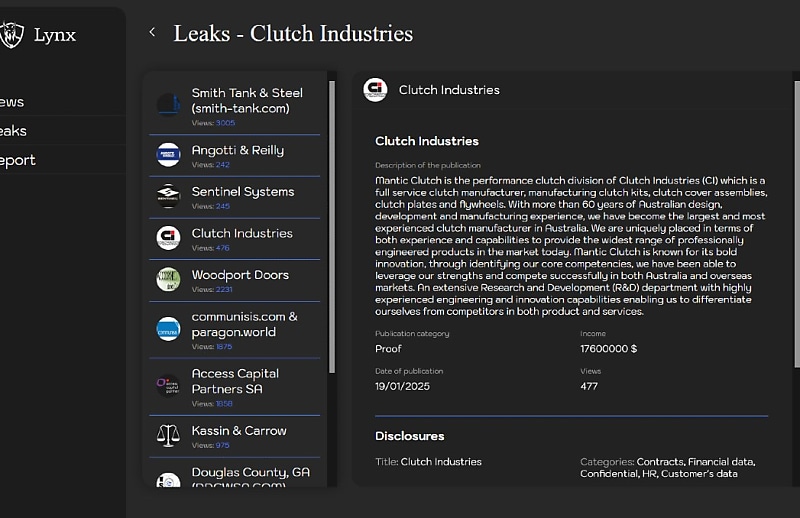Go back using the left chevron arrow
This screenshot has height=518, width=800.
[152, 32]
